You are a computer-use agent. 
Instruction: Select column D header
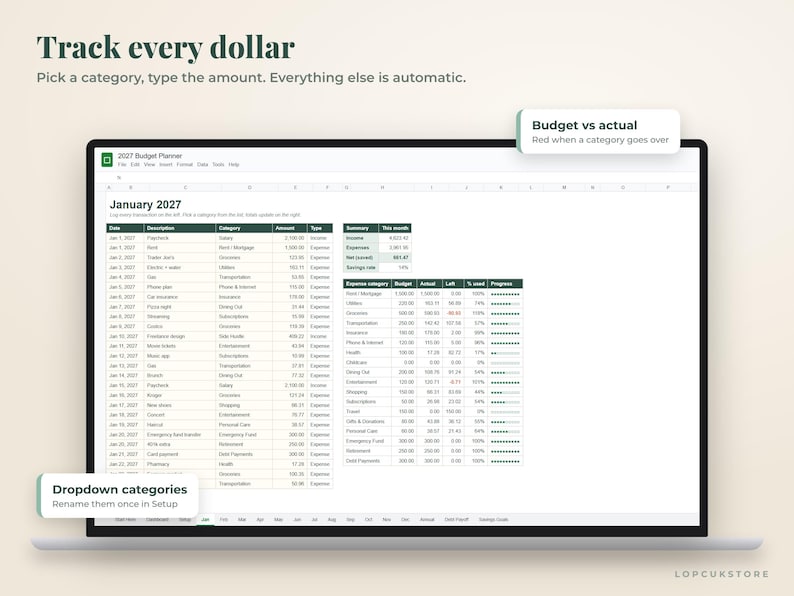point(250,188)
